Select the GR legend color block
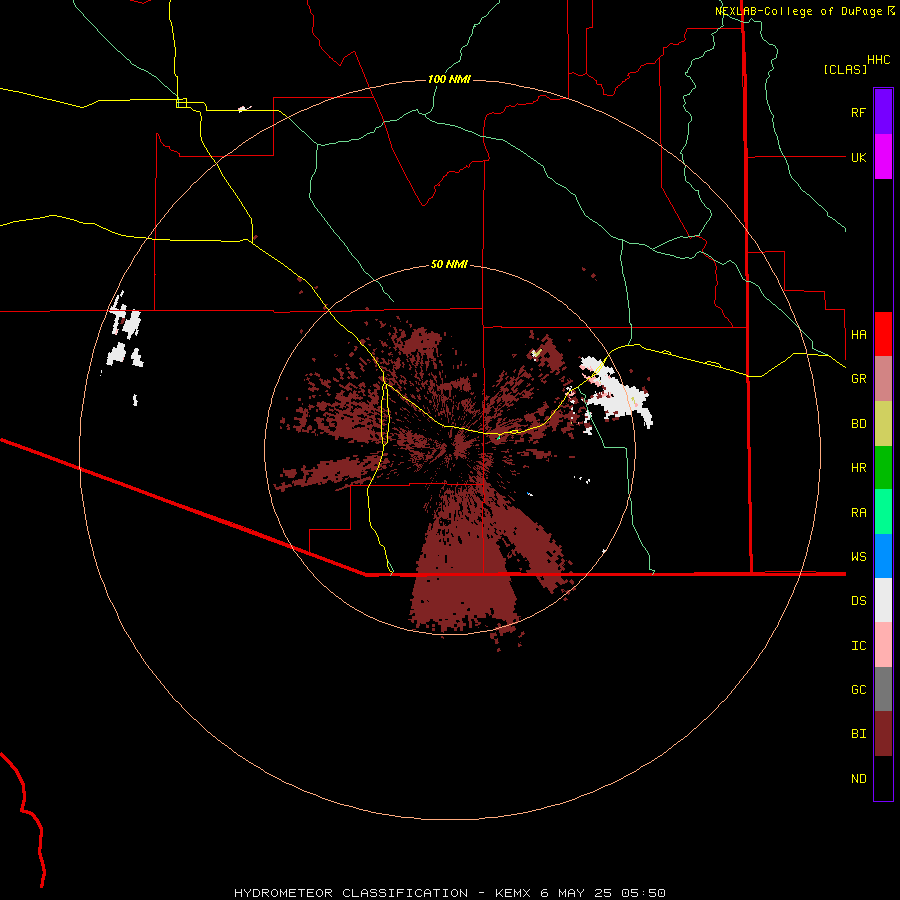This screenshot has width=900, height=900. click(x=883, y=379)
